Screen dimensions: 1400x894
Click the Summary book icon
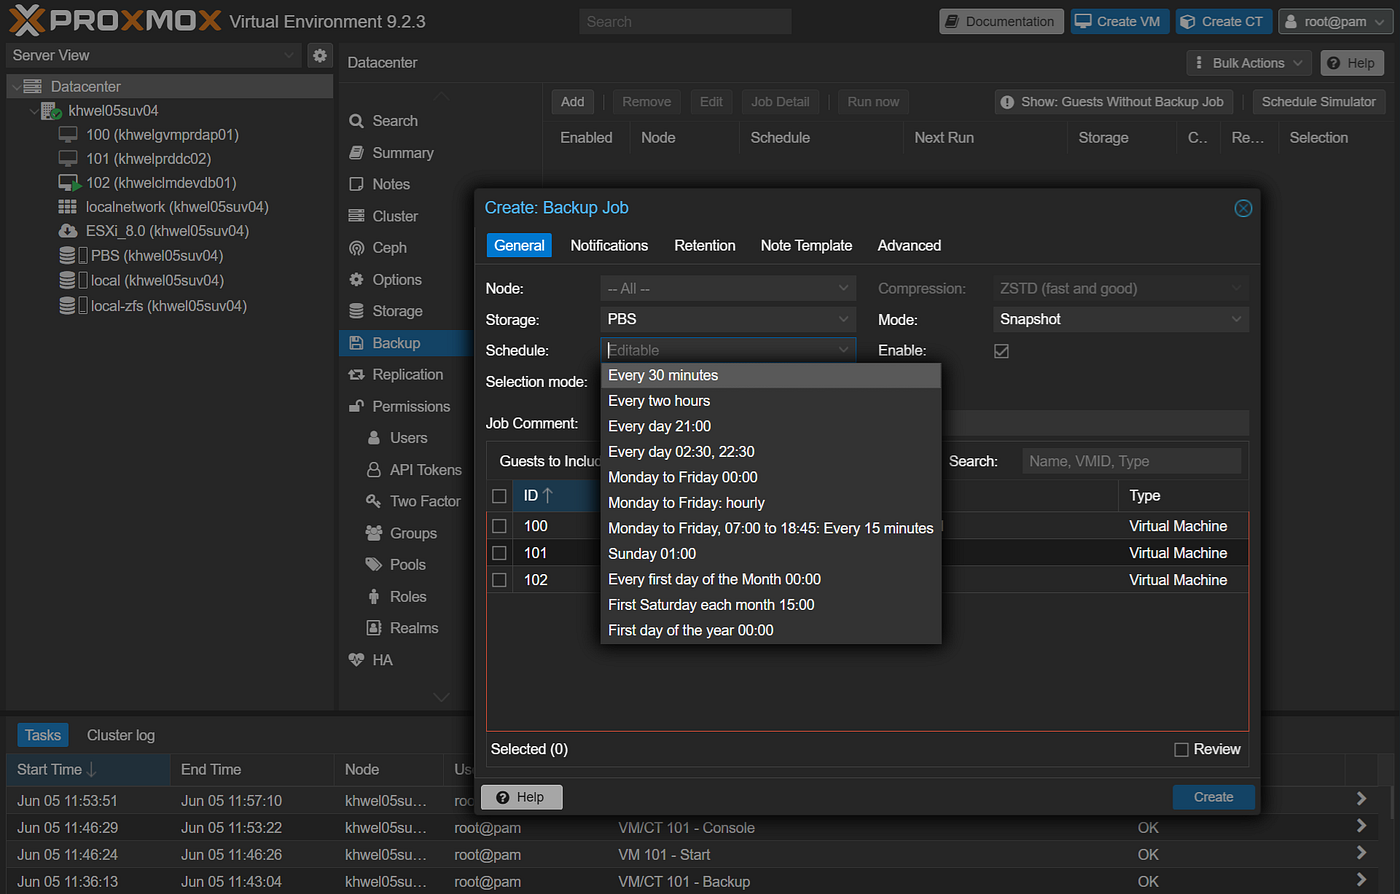tap(356, 153)
